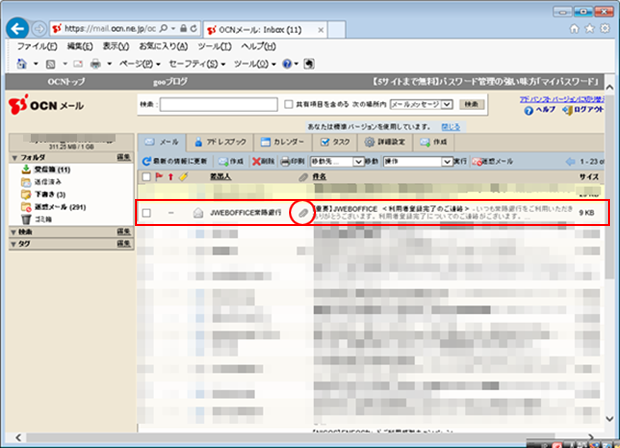Open the 詳細設定 settings tab

click(x=385, y=142)
